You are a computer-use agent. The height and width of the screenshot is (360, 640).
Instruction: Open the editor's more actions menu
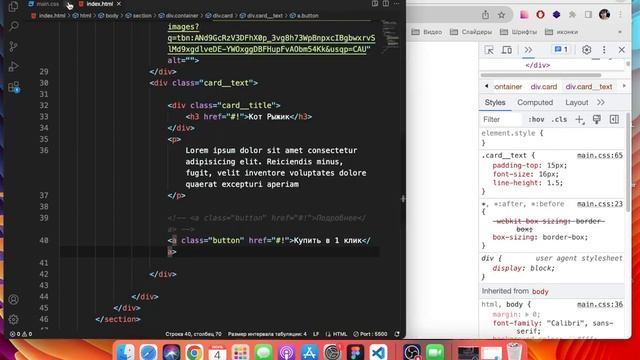pyautogui.click(x=396, y=4)
